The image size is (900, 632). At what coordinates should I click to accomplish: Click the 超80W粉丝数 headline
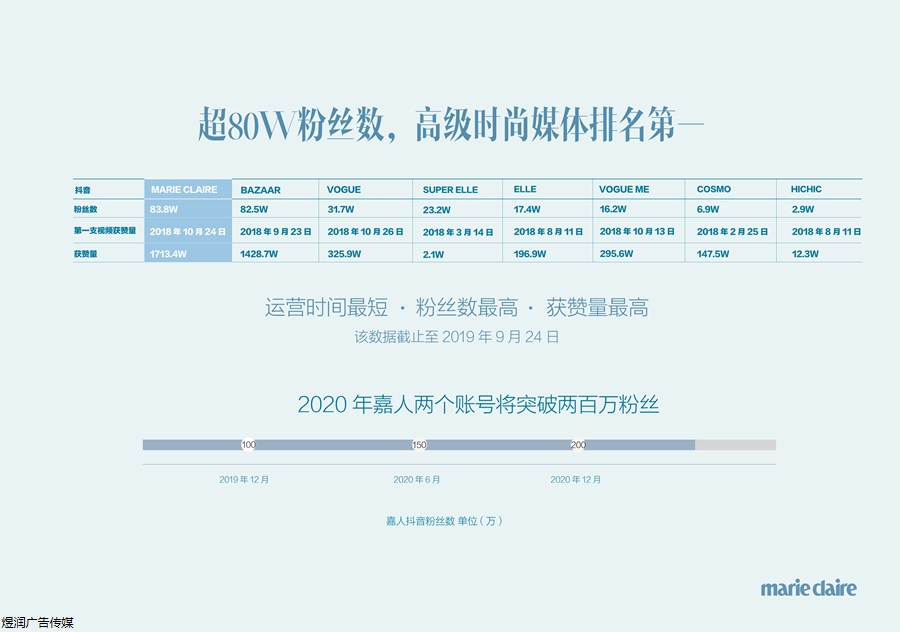(451, 125)
